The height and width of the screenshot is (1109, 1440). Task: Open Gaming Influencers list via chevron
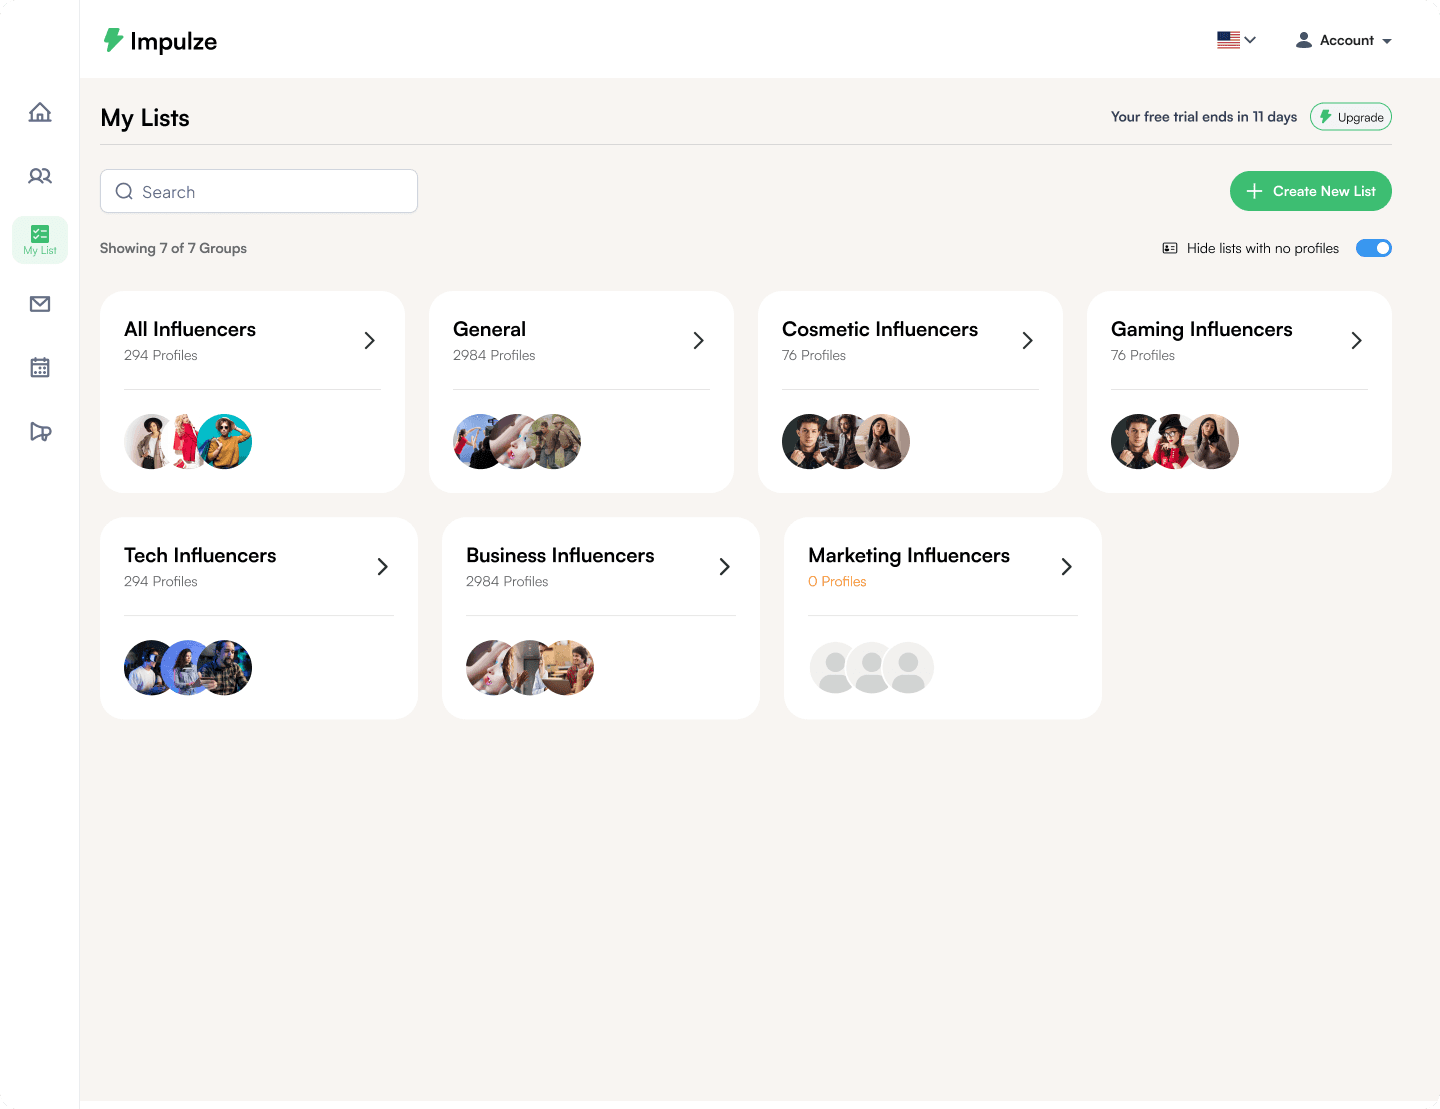pyautogui.click(x=1356, y=341)
